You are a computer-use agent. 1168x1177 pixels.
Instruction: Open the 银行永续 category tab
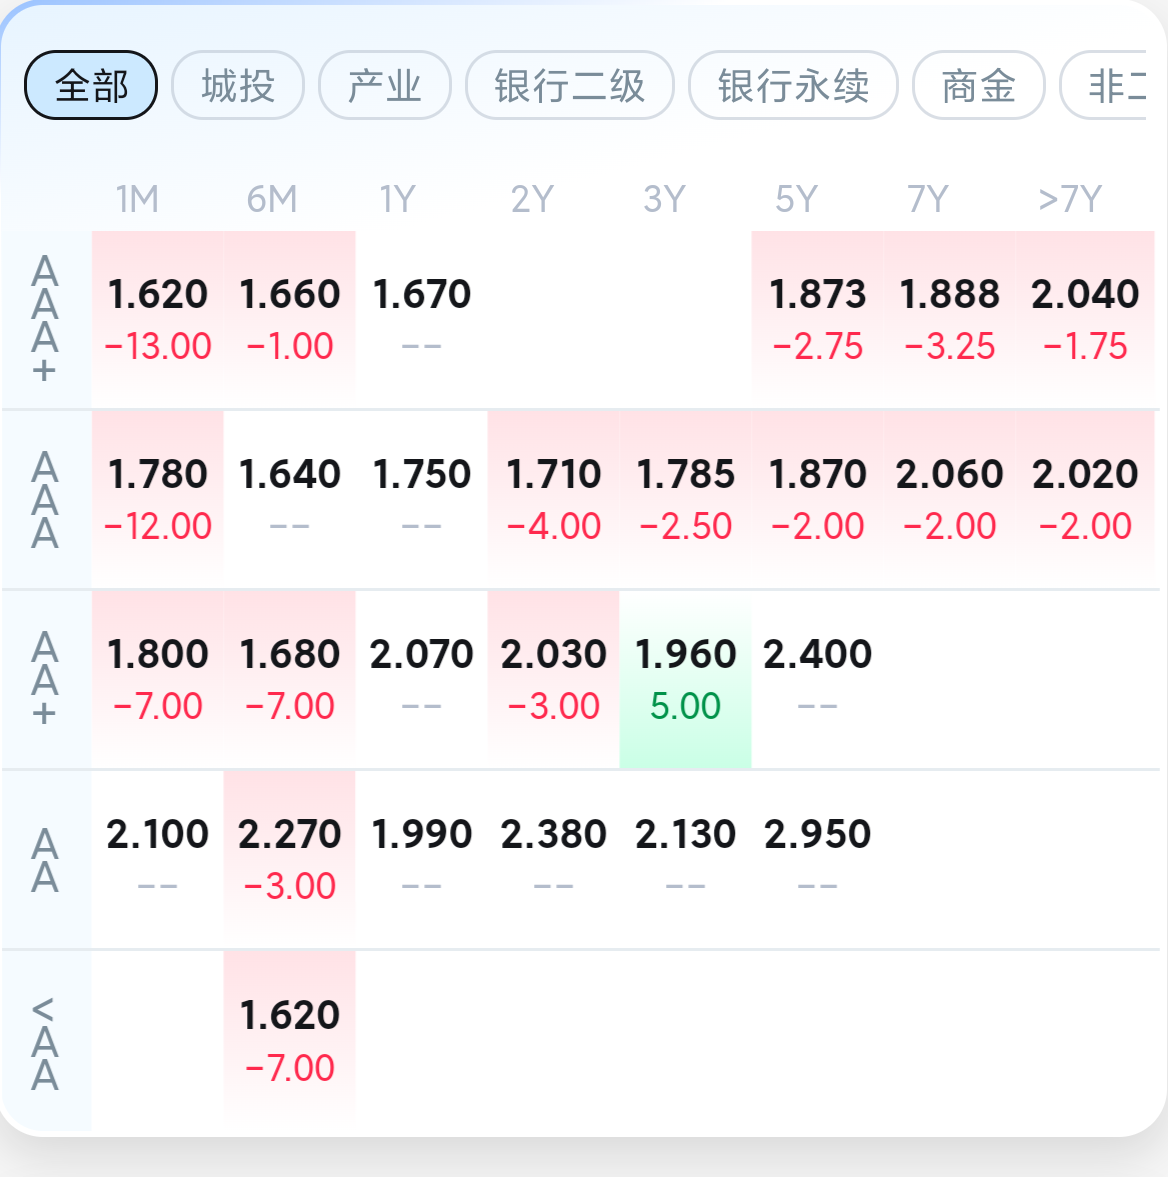[x=793, y=85]
